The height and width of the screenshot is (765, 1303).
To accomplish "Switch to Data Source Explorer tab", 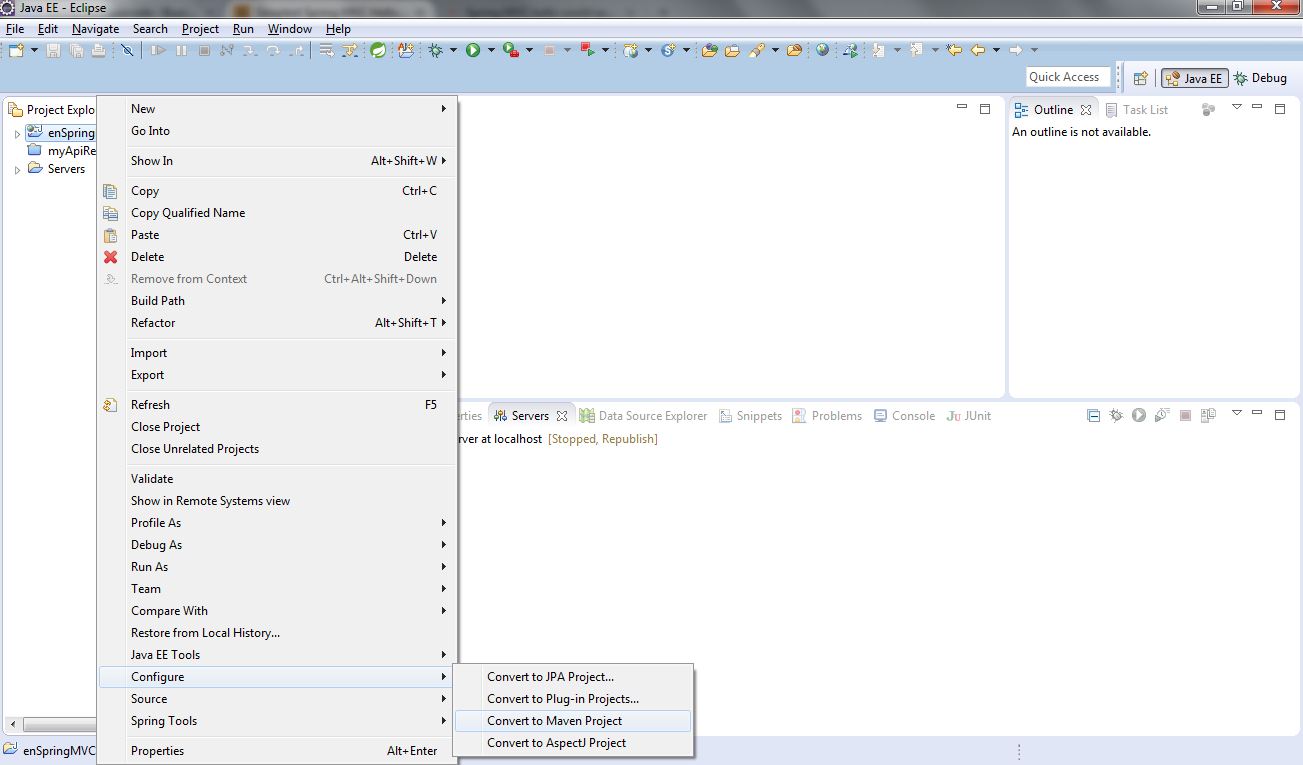I will click(643, 416).
